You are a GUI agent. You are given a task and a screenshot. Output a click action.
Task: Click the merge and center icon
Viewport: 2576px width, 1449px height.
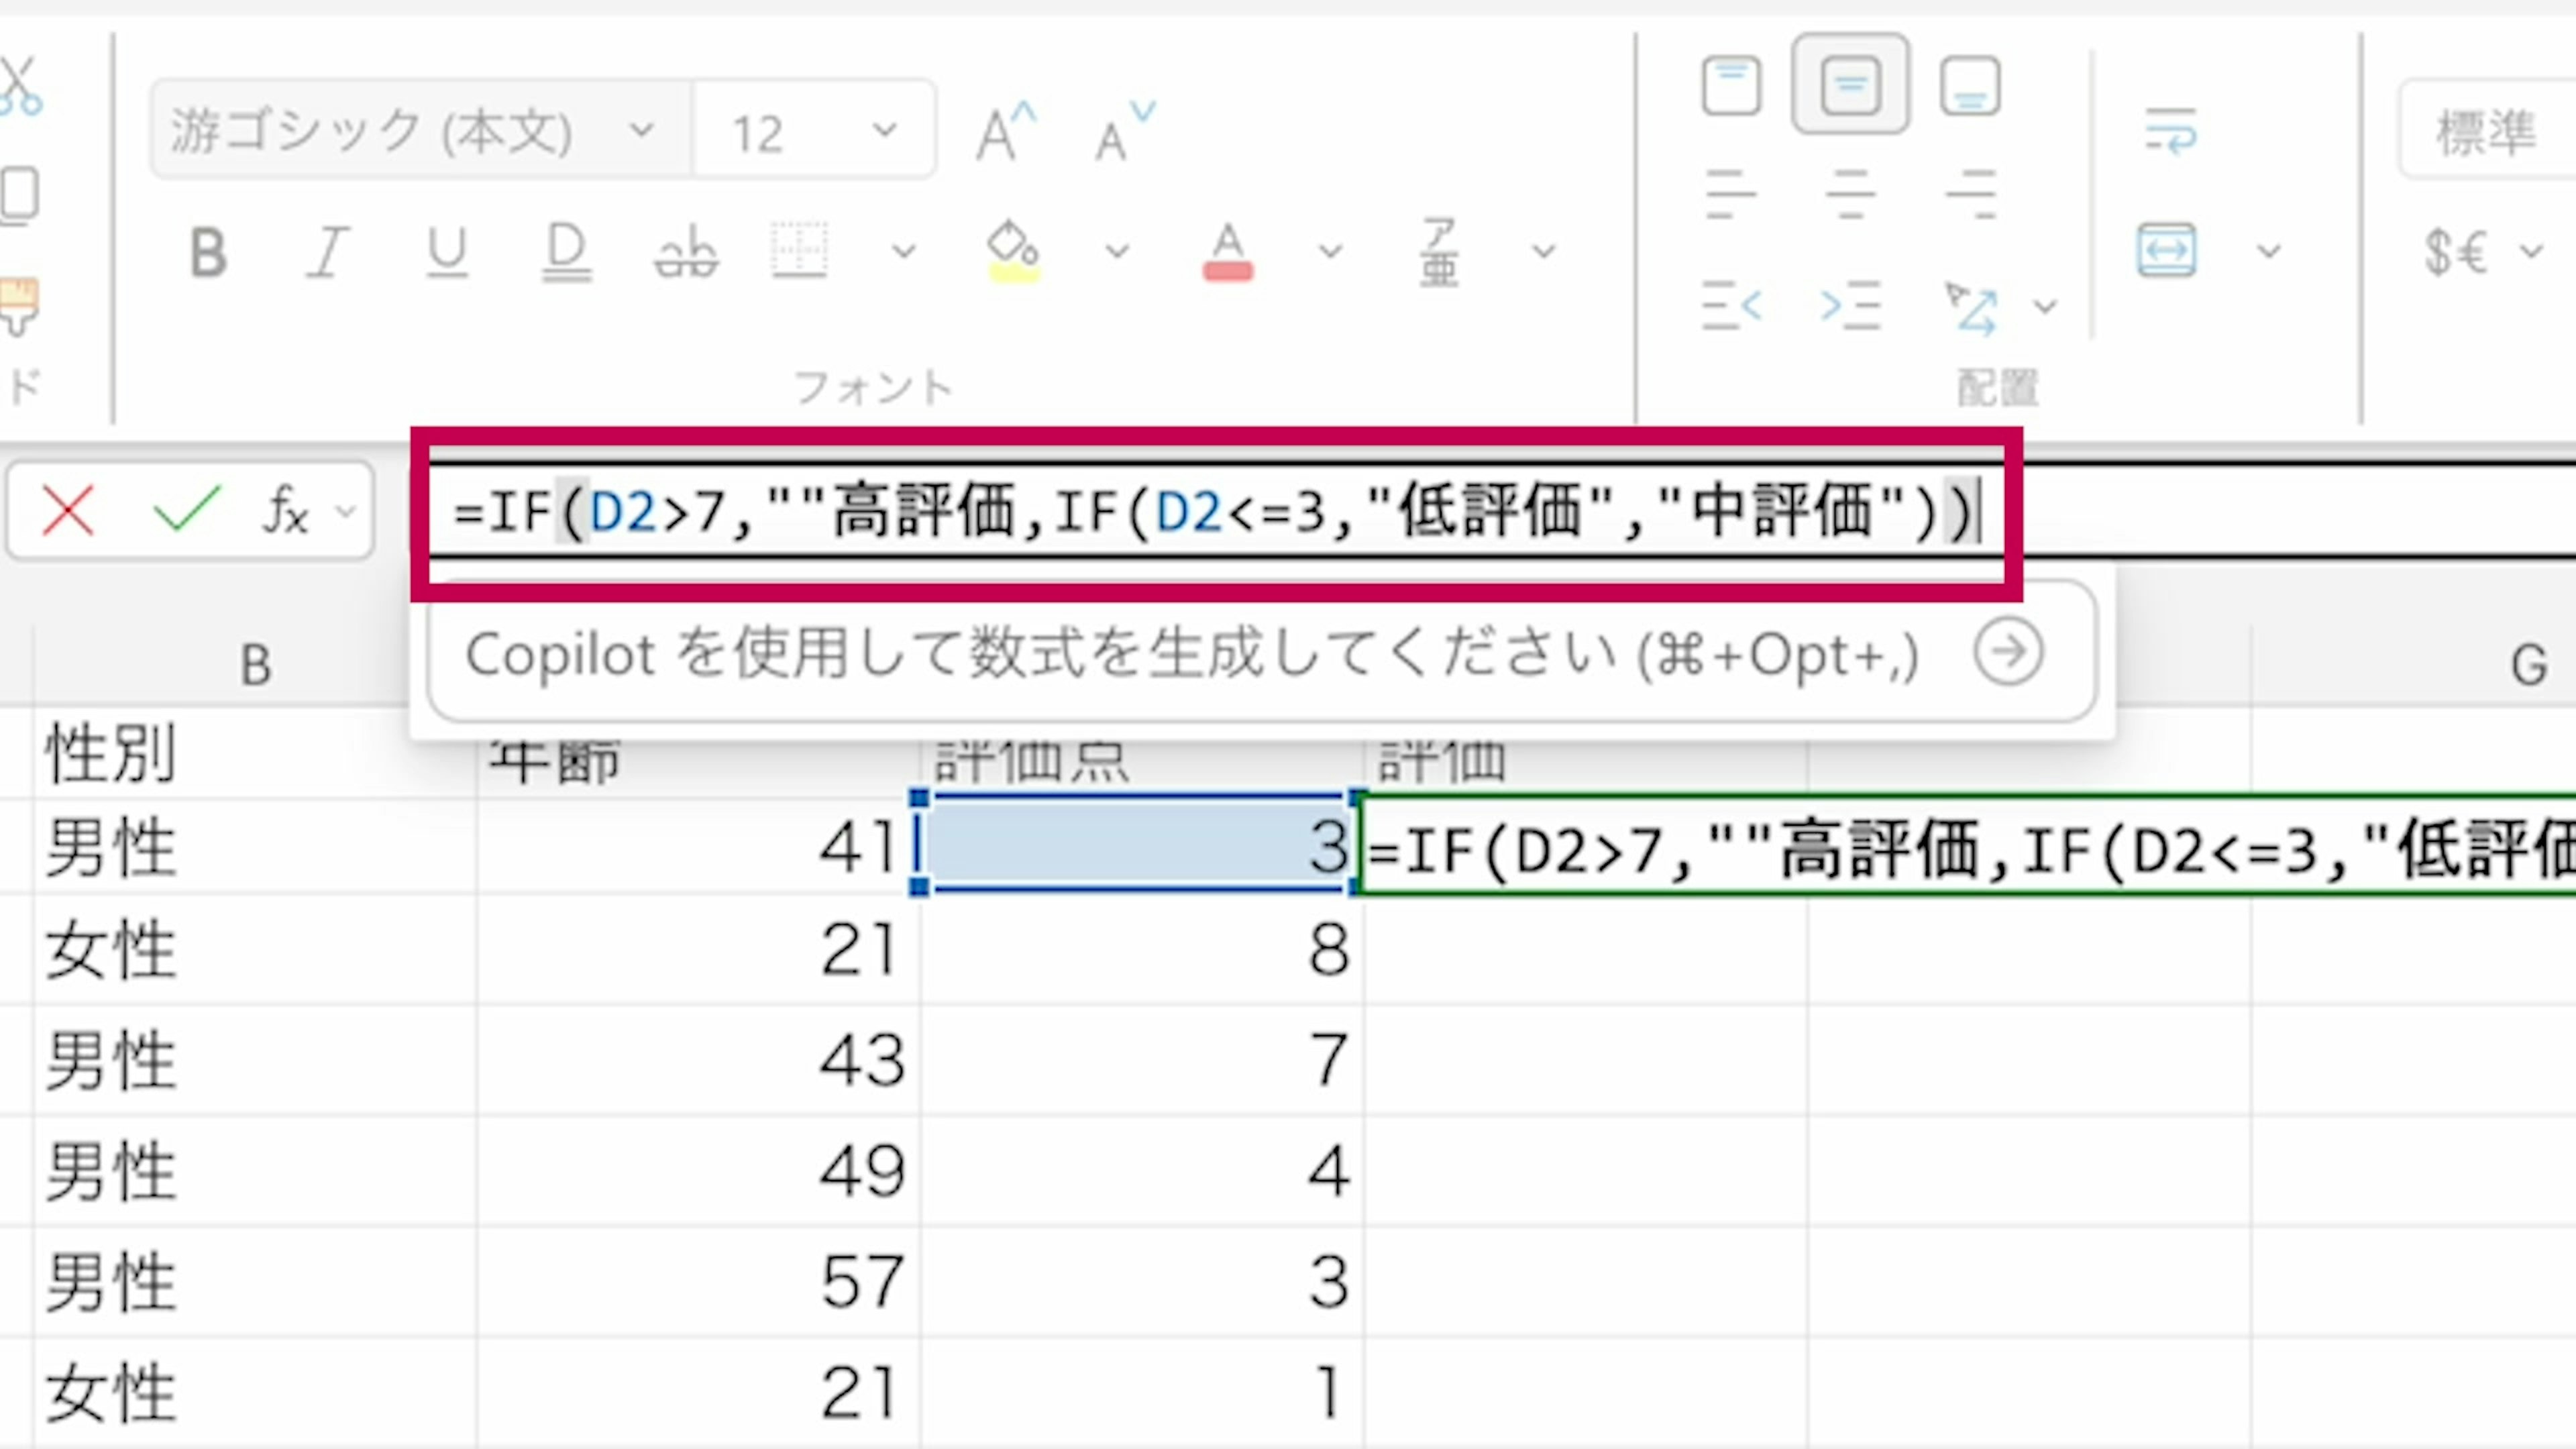[x=2166, y=250]
